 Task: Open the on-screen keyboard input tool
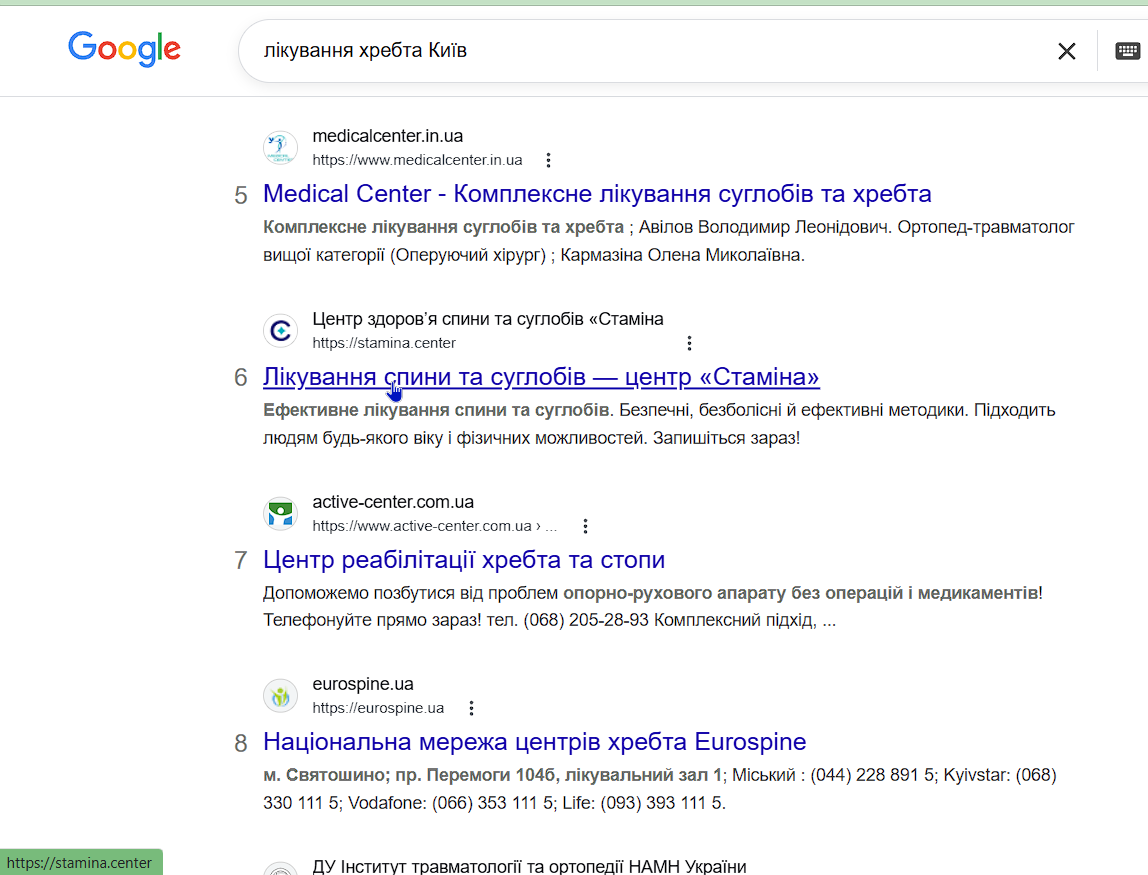1127,51
